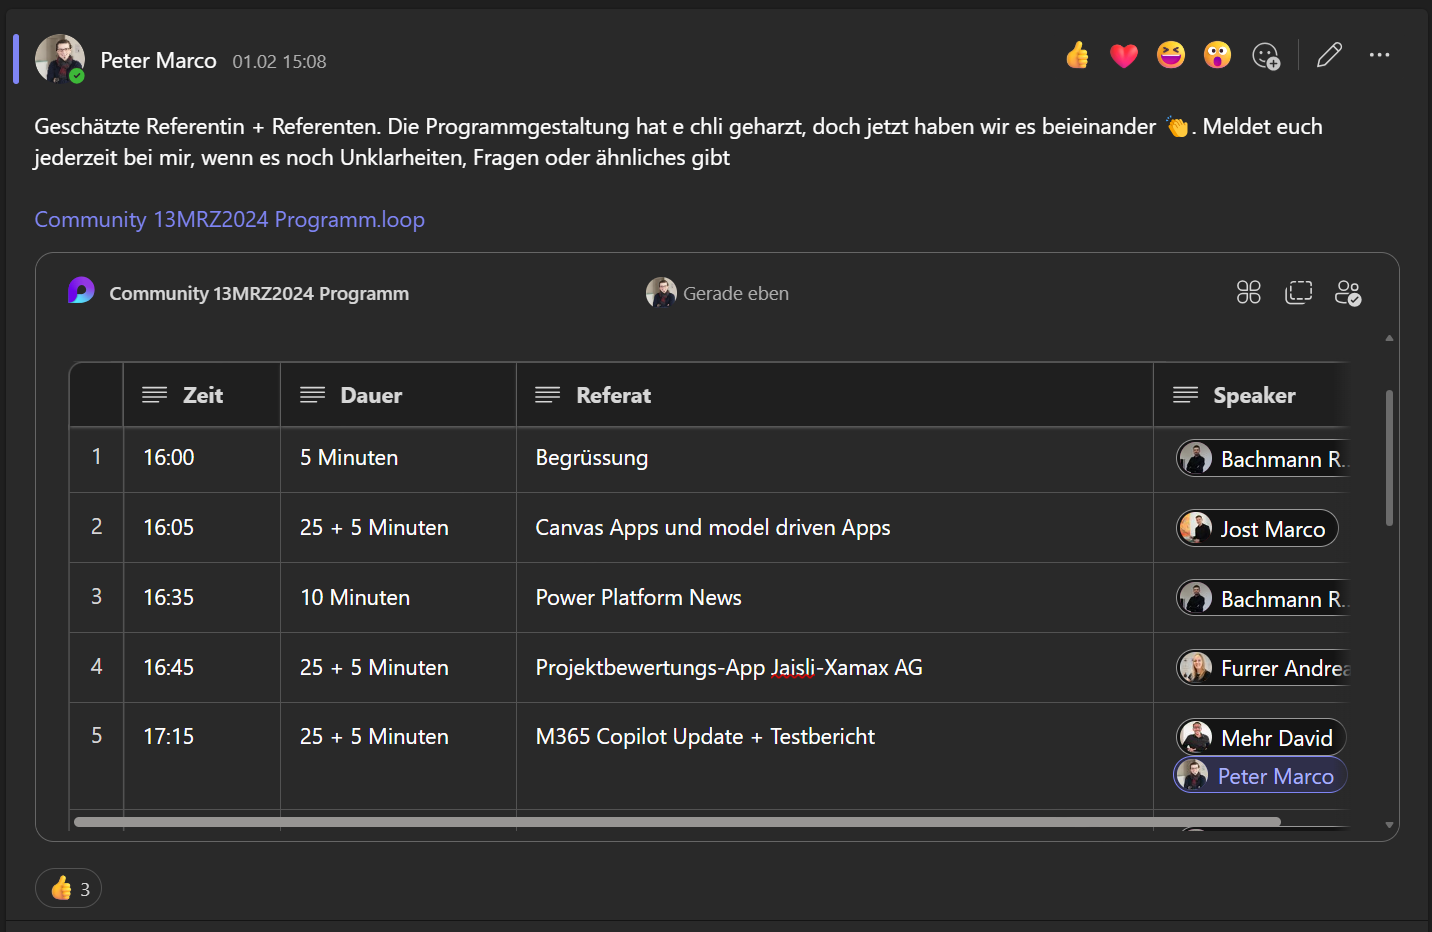Click the Peter Marco sender name
Screen dimensions: 1432x932
[x=158, y=61]
